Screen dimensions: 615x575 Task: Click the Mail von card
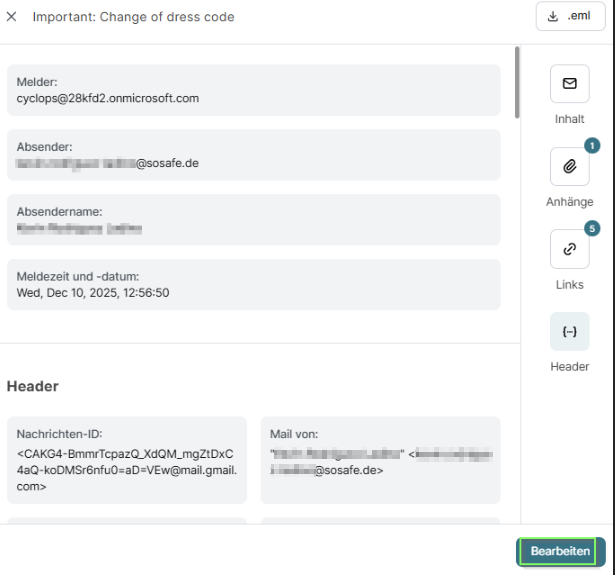[x=380, y=459]
